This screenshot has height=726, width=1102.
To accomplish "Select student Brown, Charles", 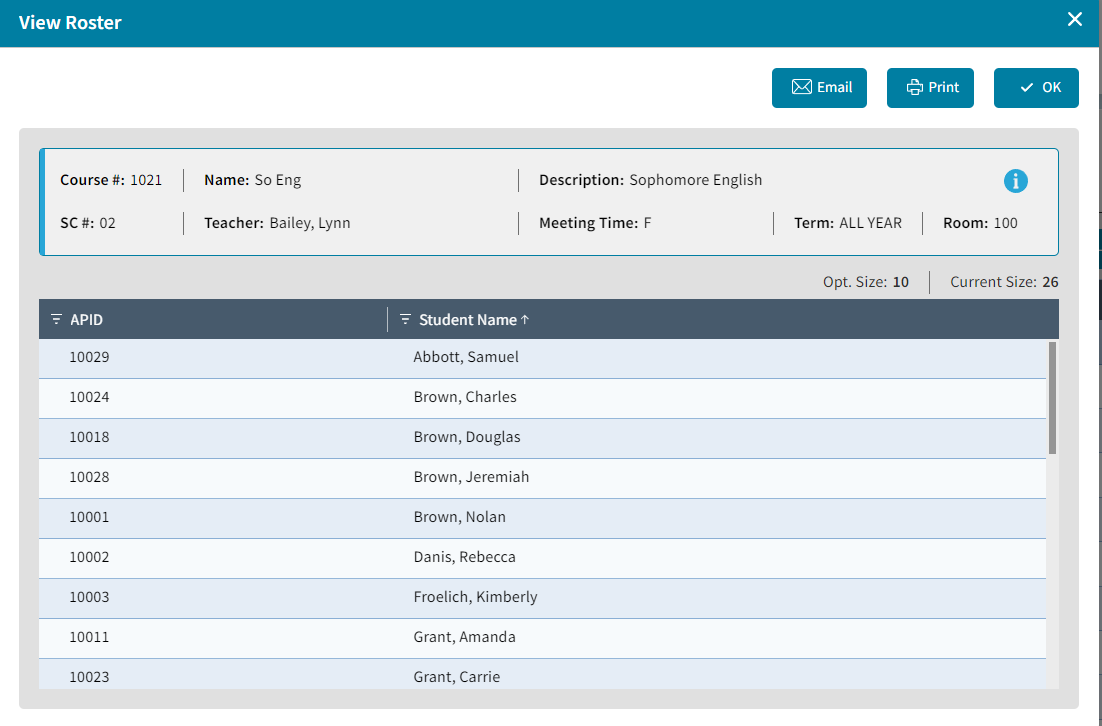I will (x=465, y=397).
